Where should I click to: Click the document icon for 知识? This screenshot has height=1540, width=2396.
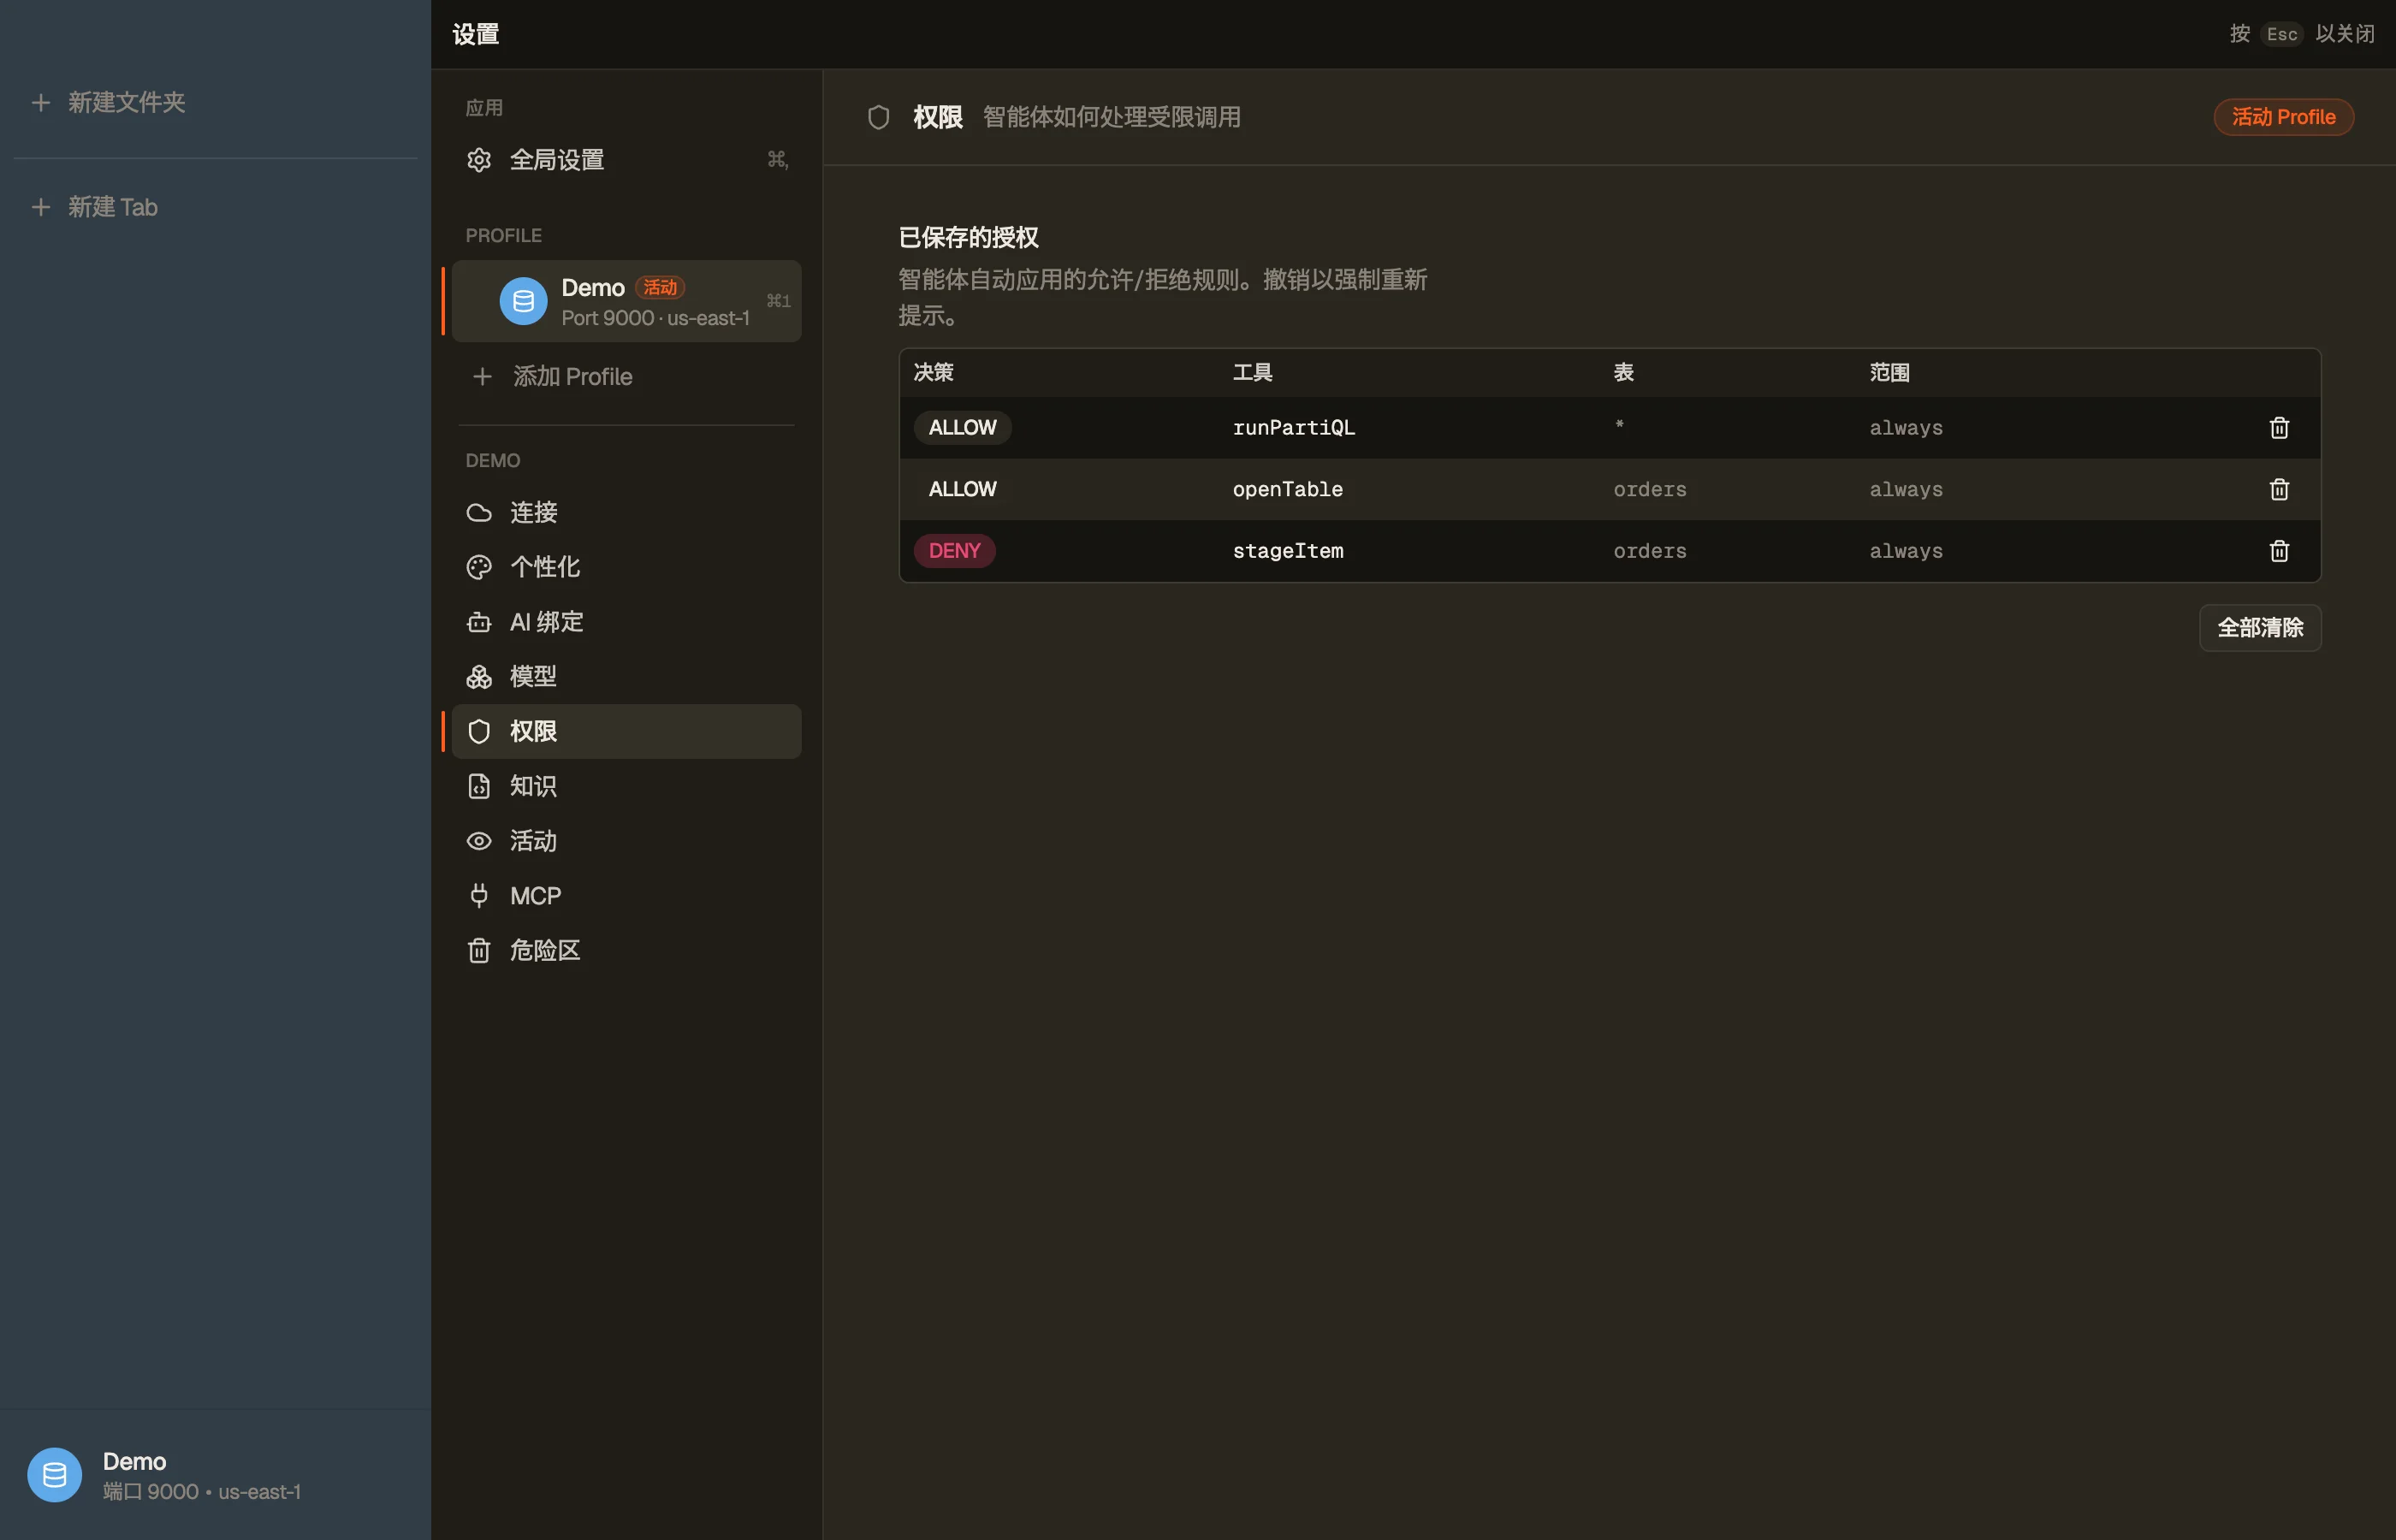(x=479, y=786)
